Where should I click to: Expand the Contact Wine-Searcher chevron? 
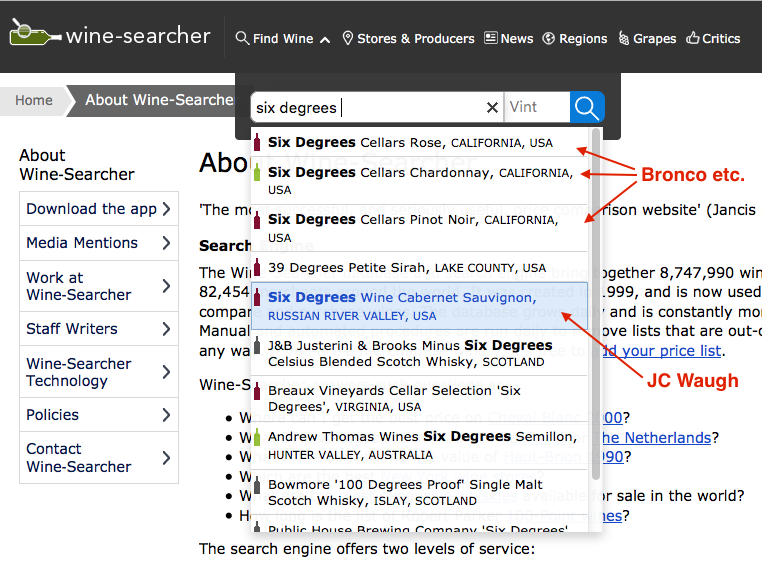(x=167, y=458)
